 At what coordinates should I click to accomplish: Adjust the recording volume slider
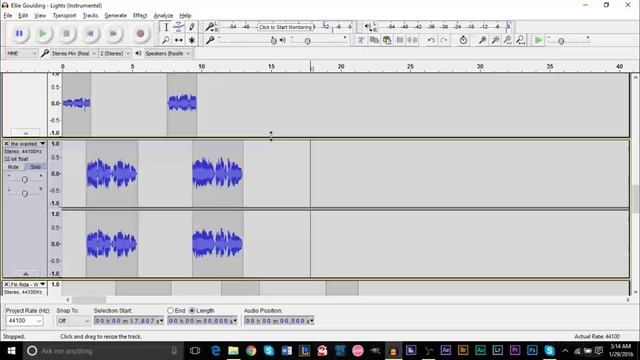(x=273, y=40)
